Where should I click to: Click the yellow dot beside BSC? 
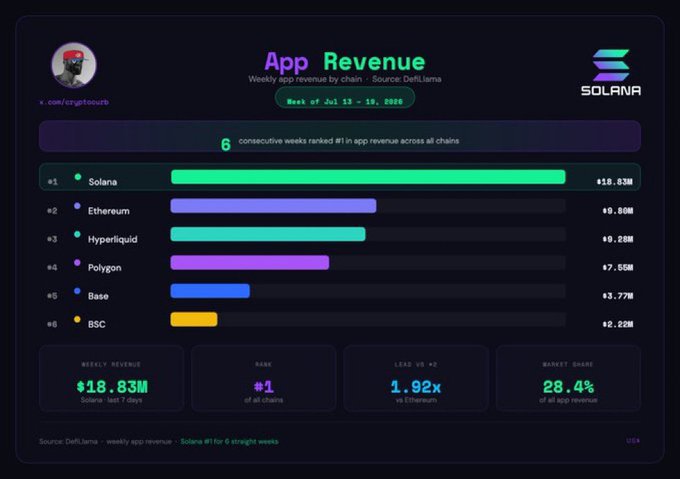(x=77, y=319)
